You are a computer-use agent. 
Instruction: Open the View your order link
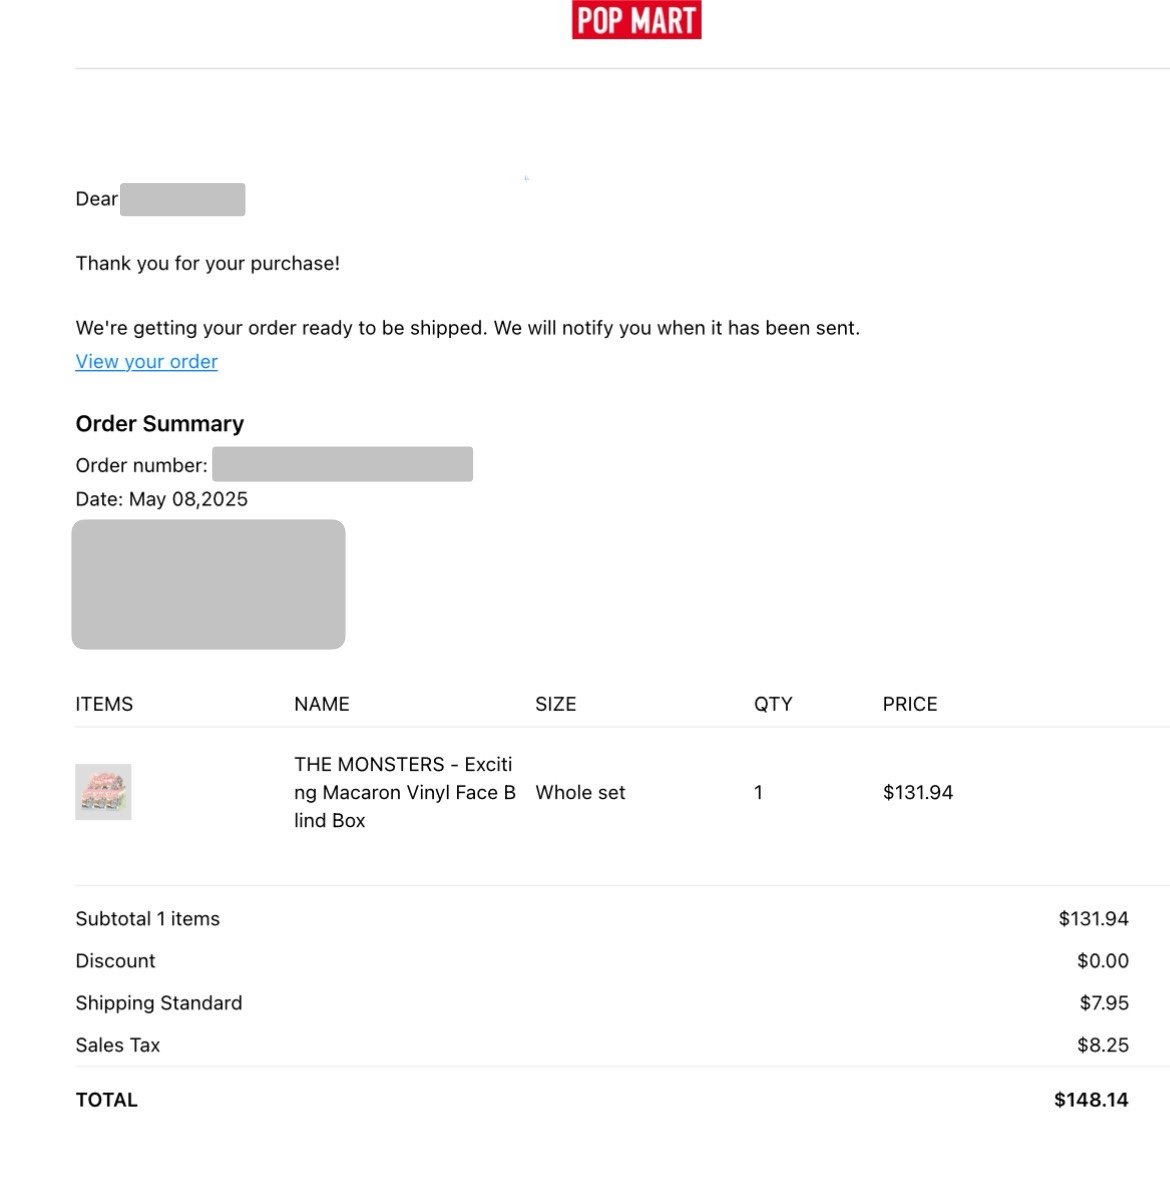[x=147, y=362]
